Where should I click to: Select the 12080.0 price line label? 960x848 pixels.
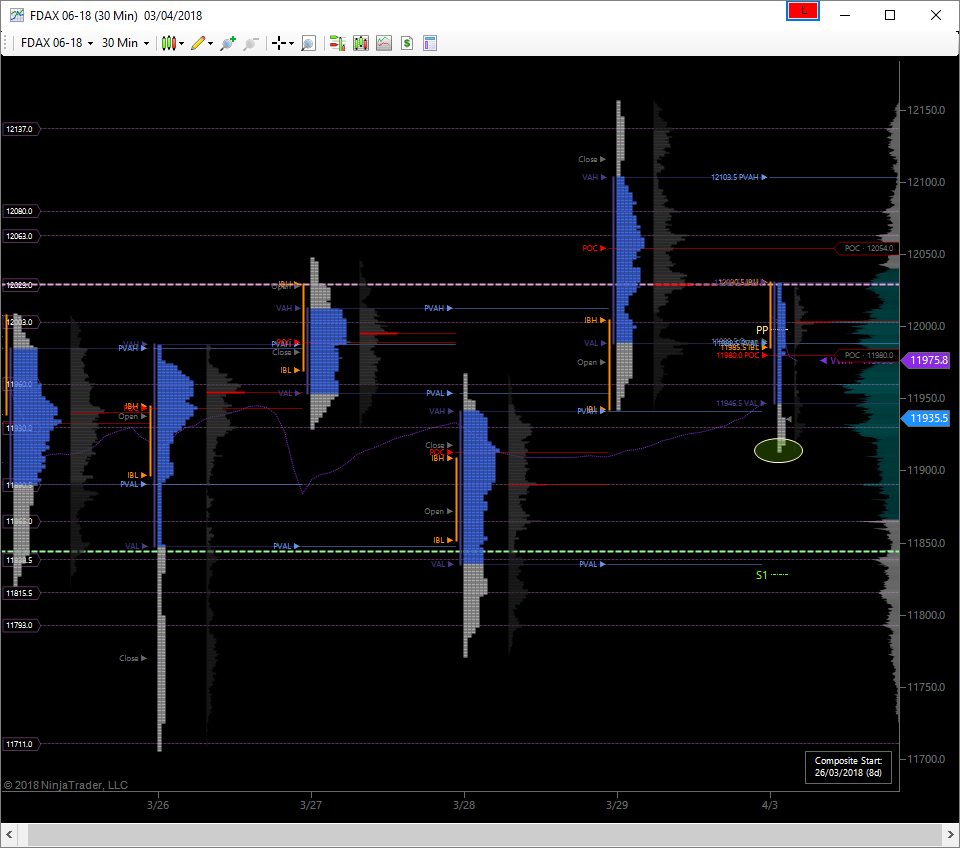[20, 211]
